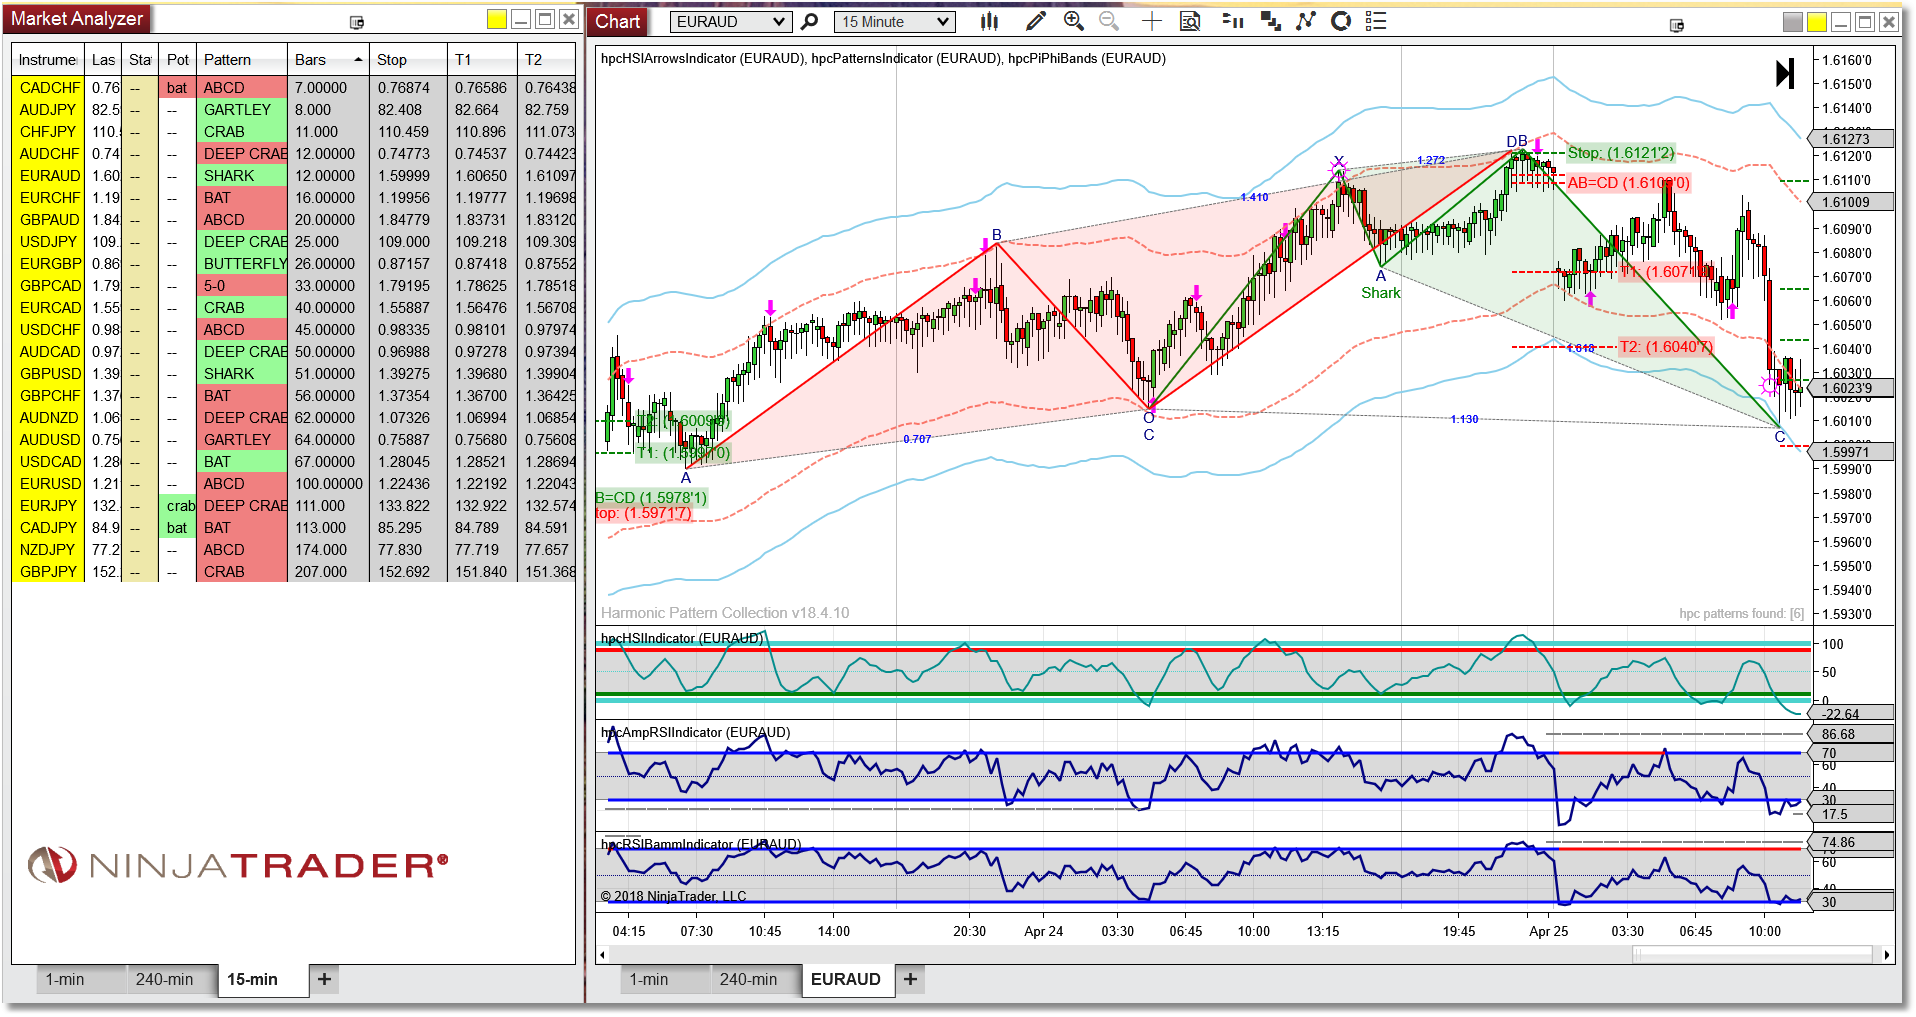Viewport: 1916px width, 1017px height.
Task: Click the Bars column sort arrow
Action: coord(358,60)
